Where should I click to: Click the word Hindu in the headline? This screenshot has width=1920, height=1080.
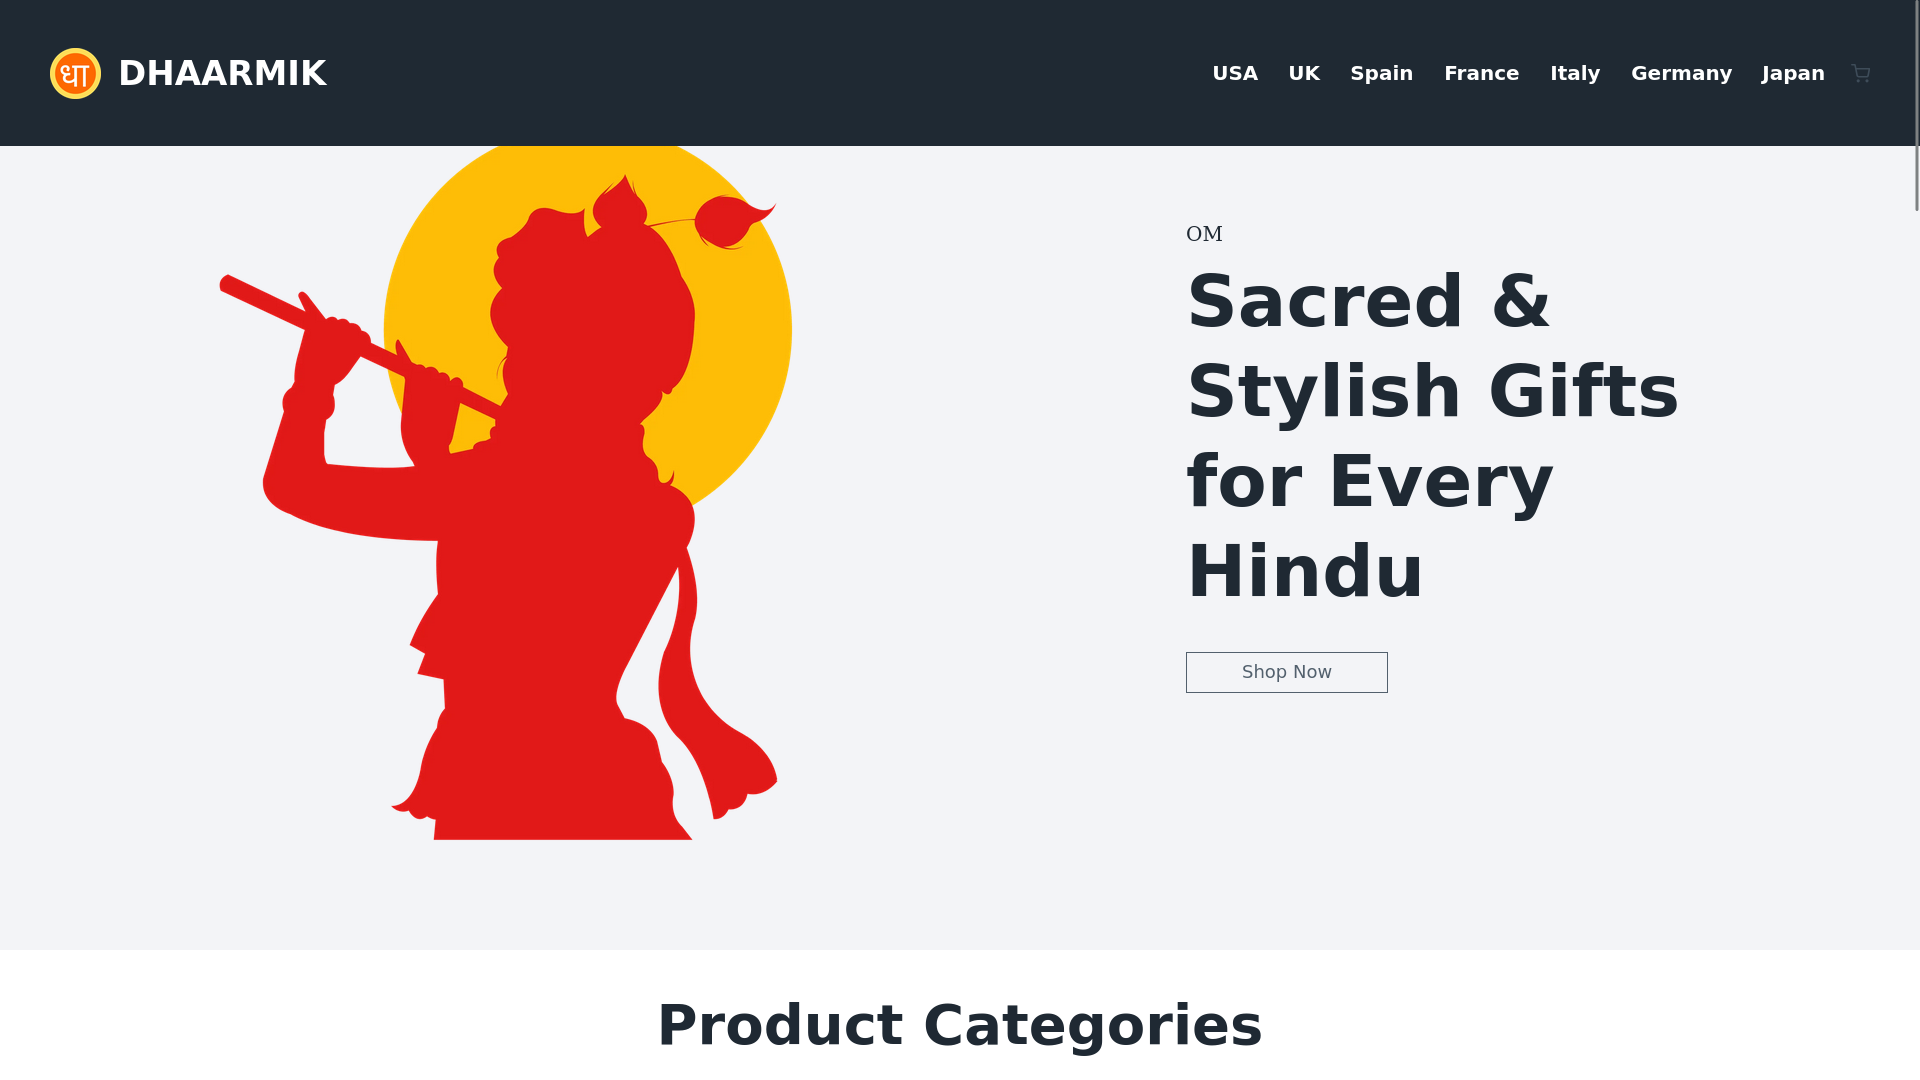pos(1305,572)
